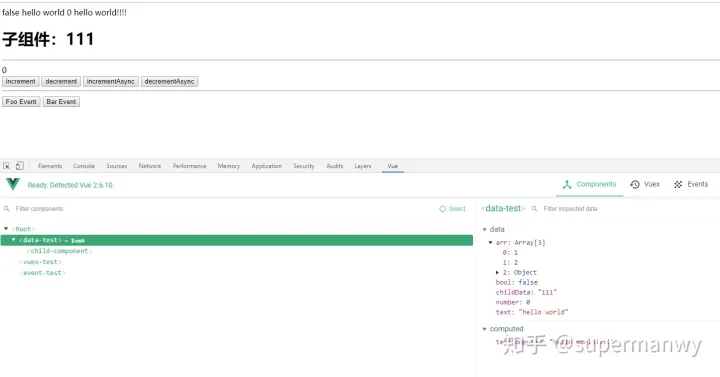
Task: Click the inspect element cursor icon
Action: [x=6, y=166]
